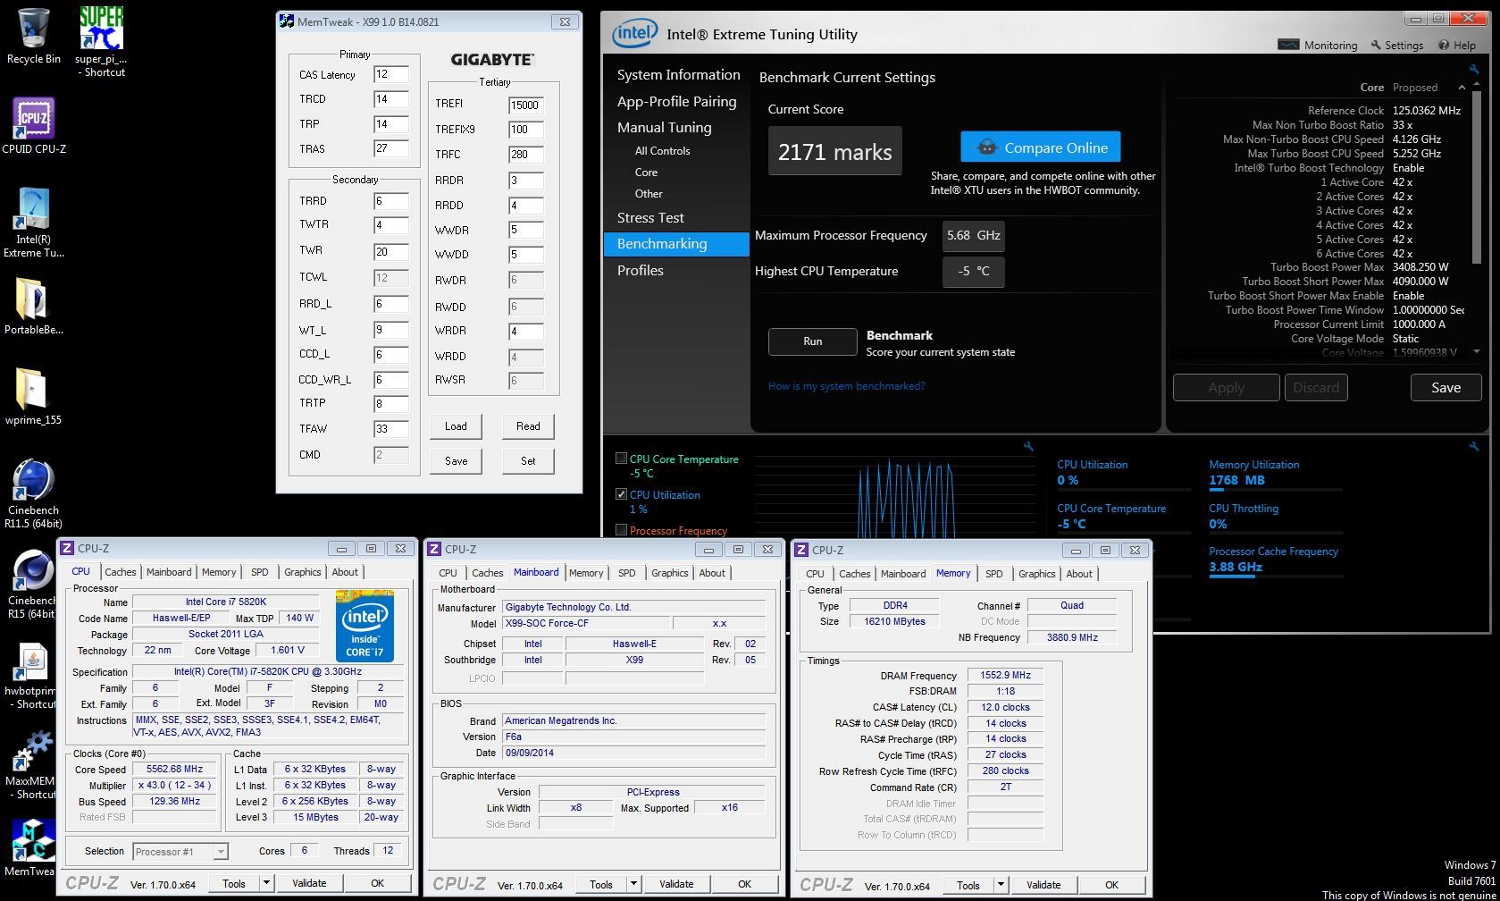
Task: Switch to About tab in CPU-Z CPU window
Action: 345,572
